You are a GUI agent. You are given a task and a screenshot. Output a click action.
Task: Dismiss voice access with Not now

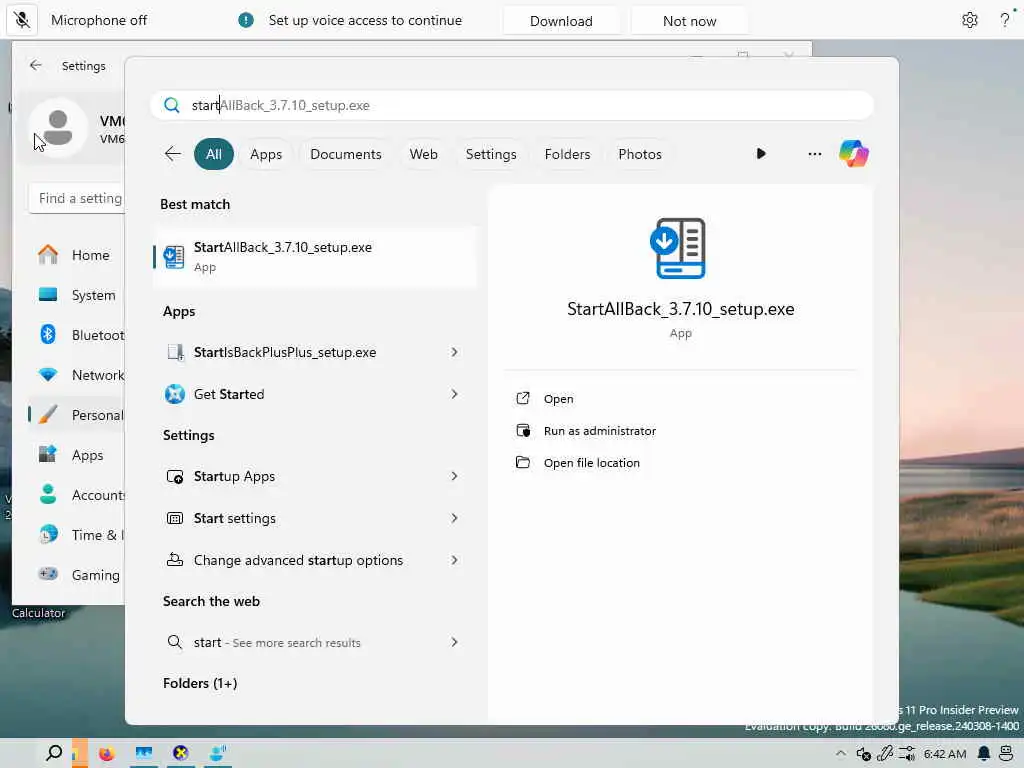coord(690,21)
